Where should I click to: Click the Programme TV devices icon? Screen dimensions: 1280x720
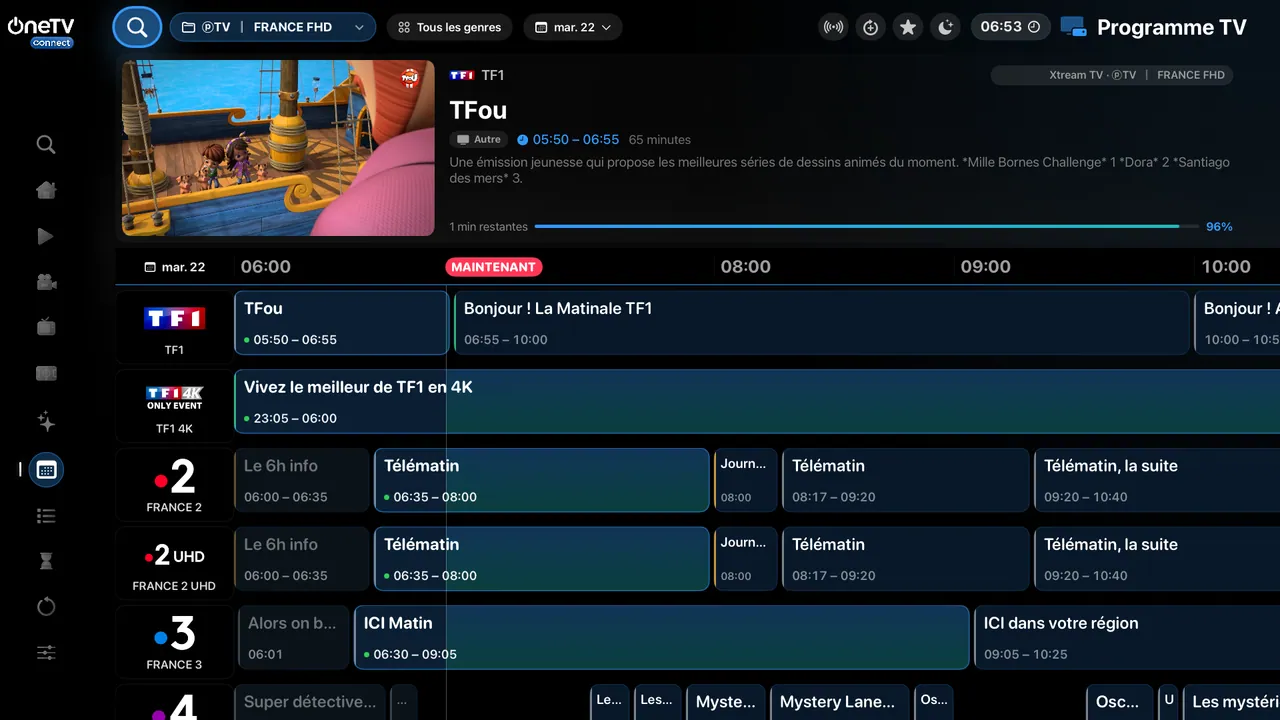tap(1073, 27)
